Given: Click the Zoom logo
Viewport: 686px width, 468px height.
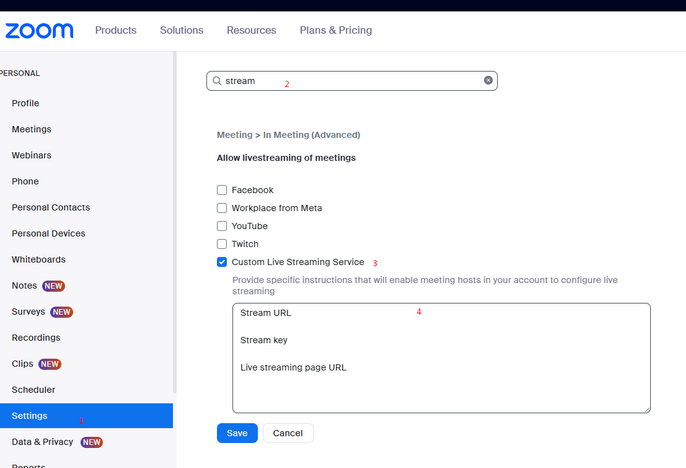Looking at the screenshot, I should click(x=39, y=31).
